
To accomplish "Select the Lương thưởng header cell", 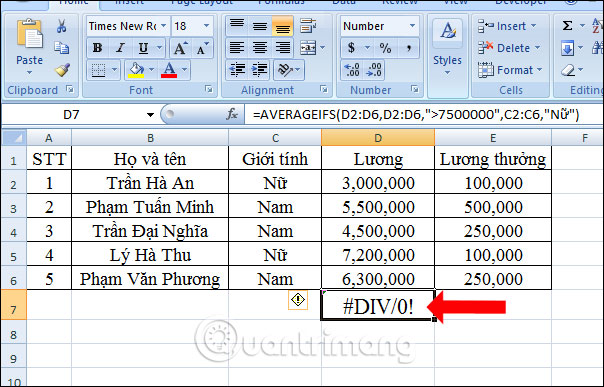I will point(493,158).
